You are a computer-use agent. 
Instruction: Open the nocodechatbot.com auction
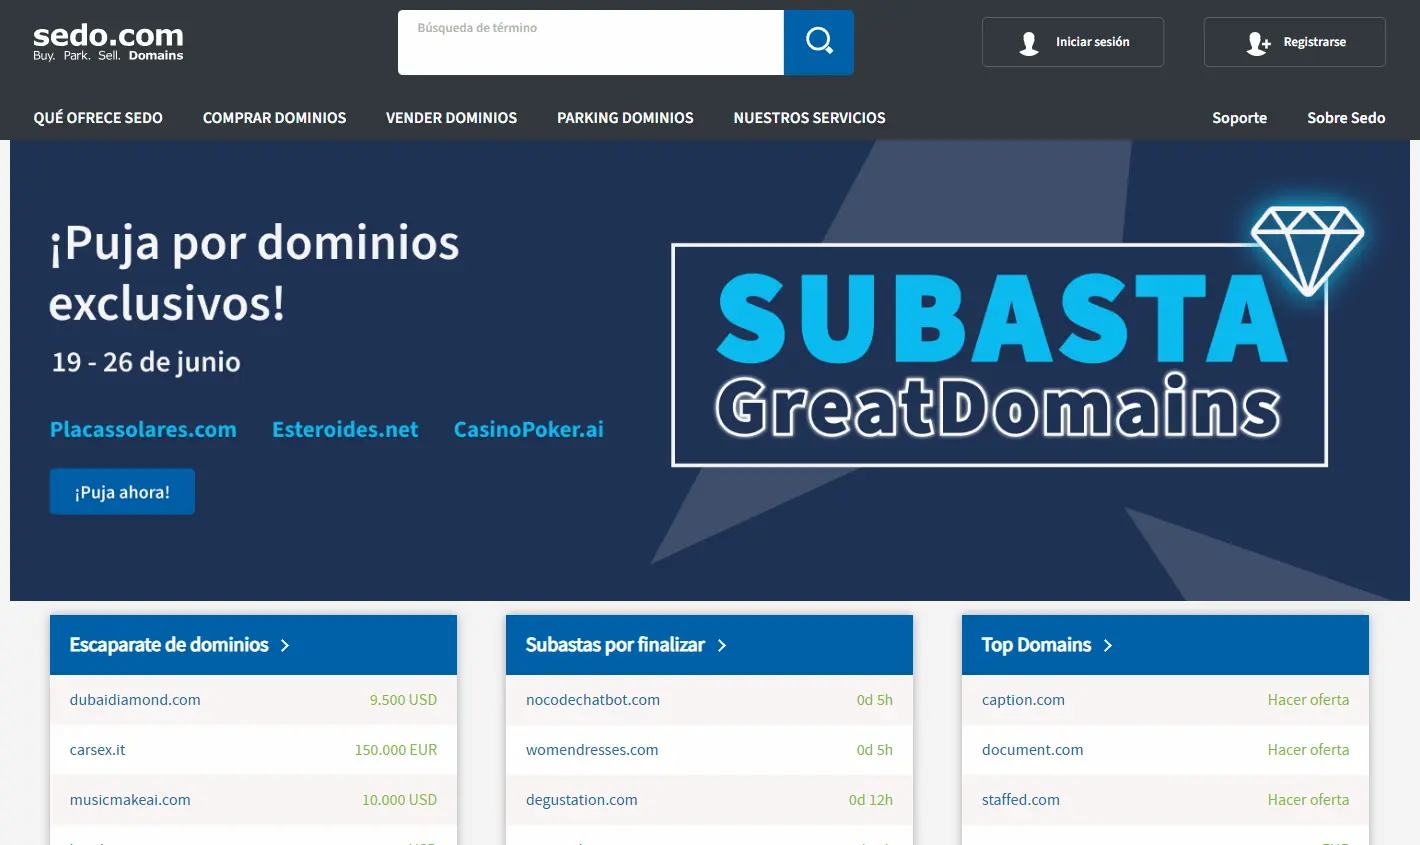593,700
